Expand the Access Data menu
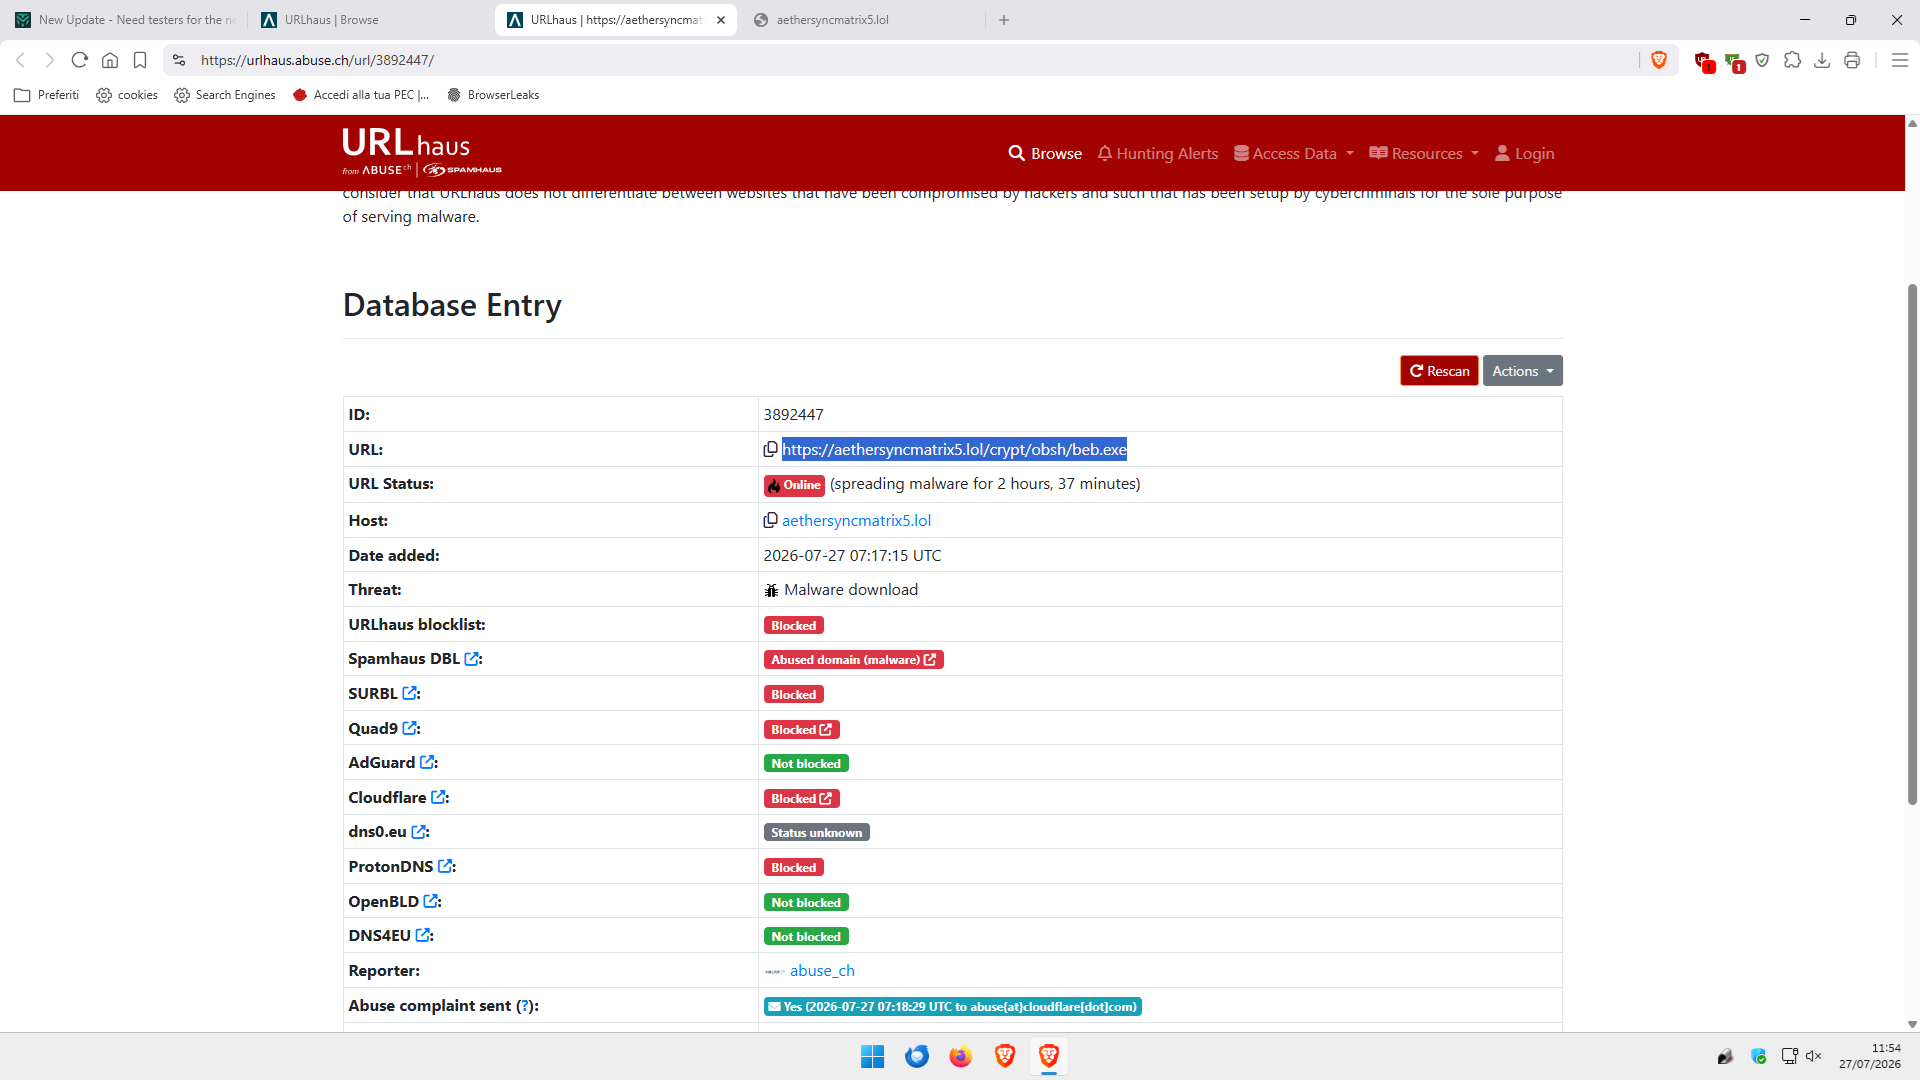The image size is (1920, 1080). 1293,153
